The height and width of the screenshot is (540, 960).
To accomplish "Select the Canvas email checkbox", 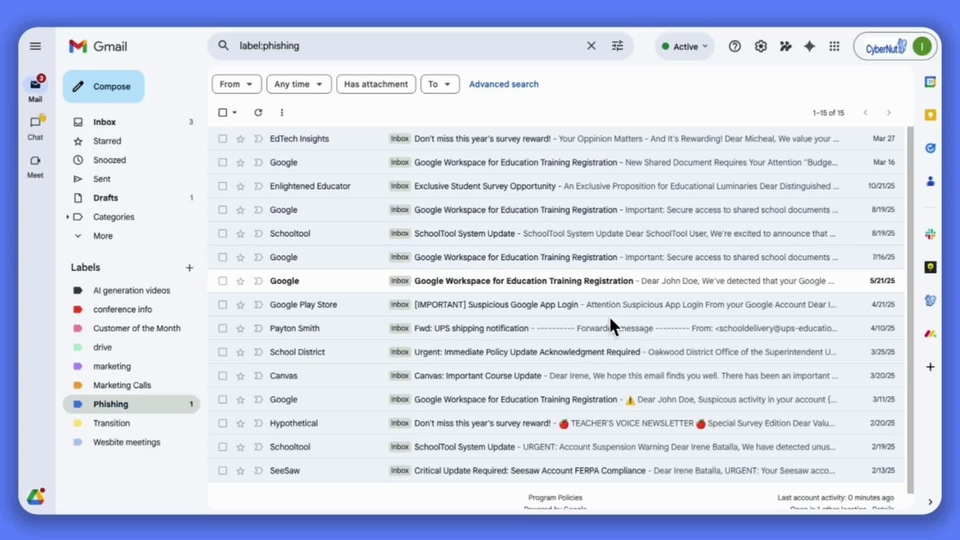I will coord(223,376).
